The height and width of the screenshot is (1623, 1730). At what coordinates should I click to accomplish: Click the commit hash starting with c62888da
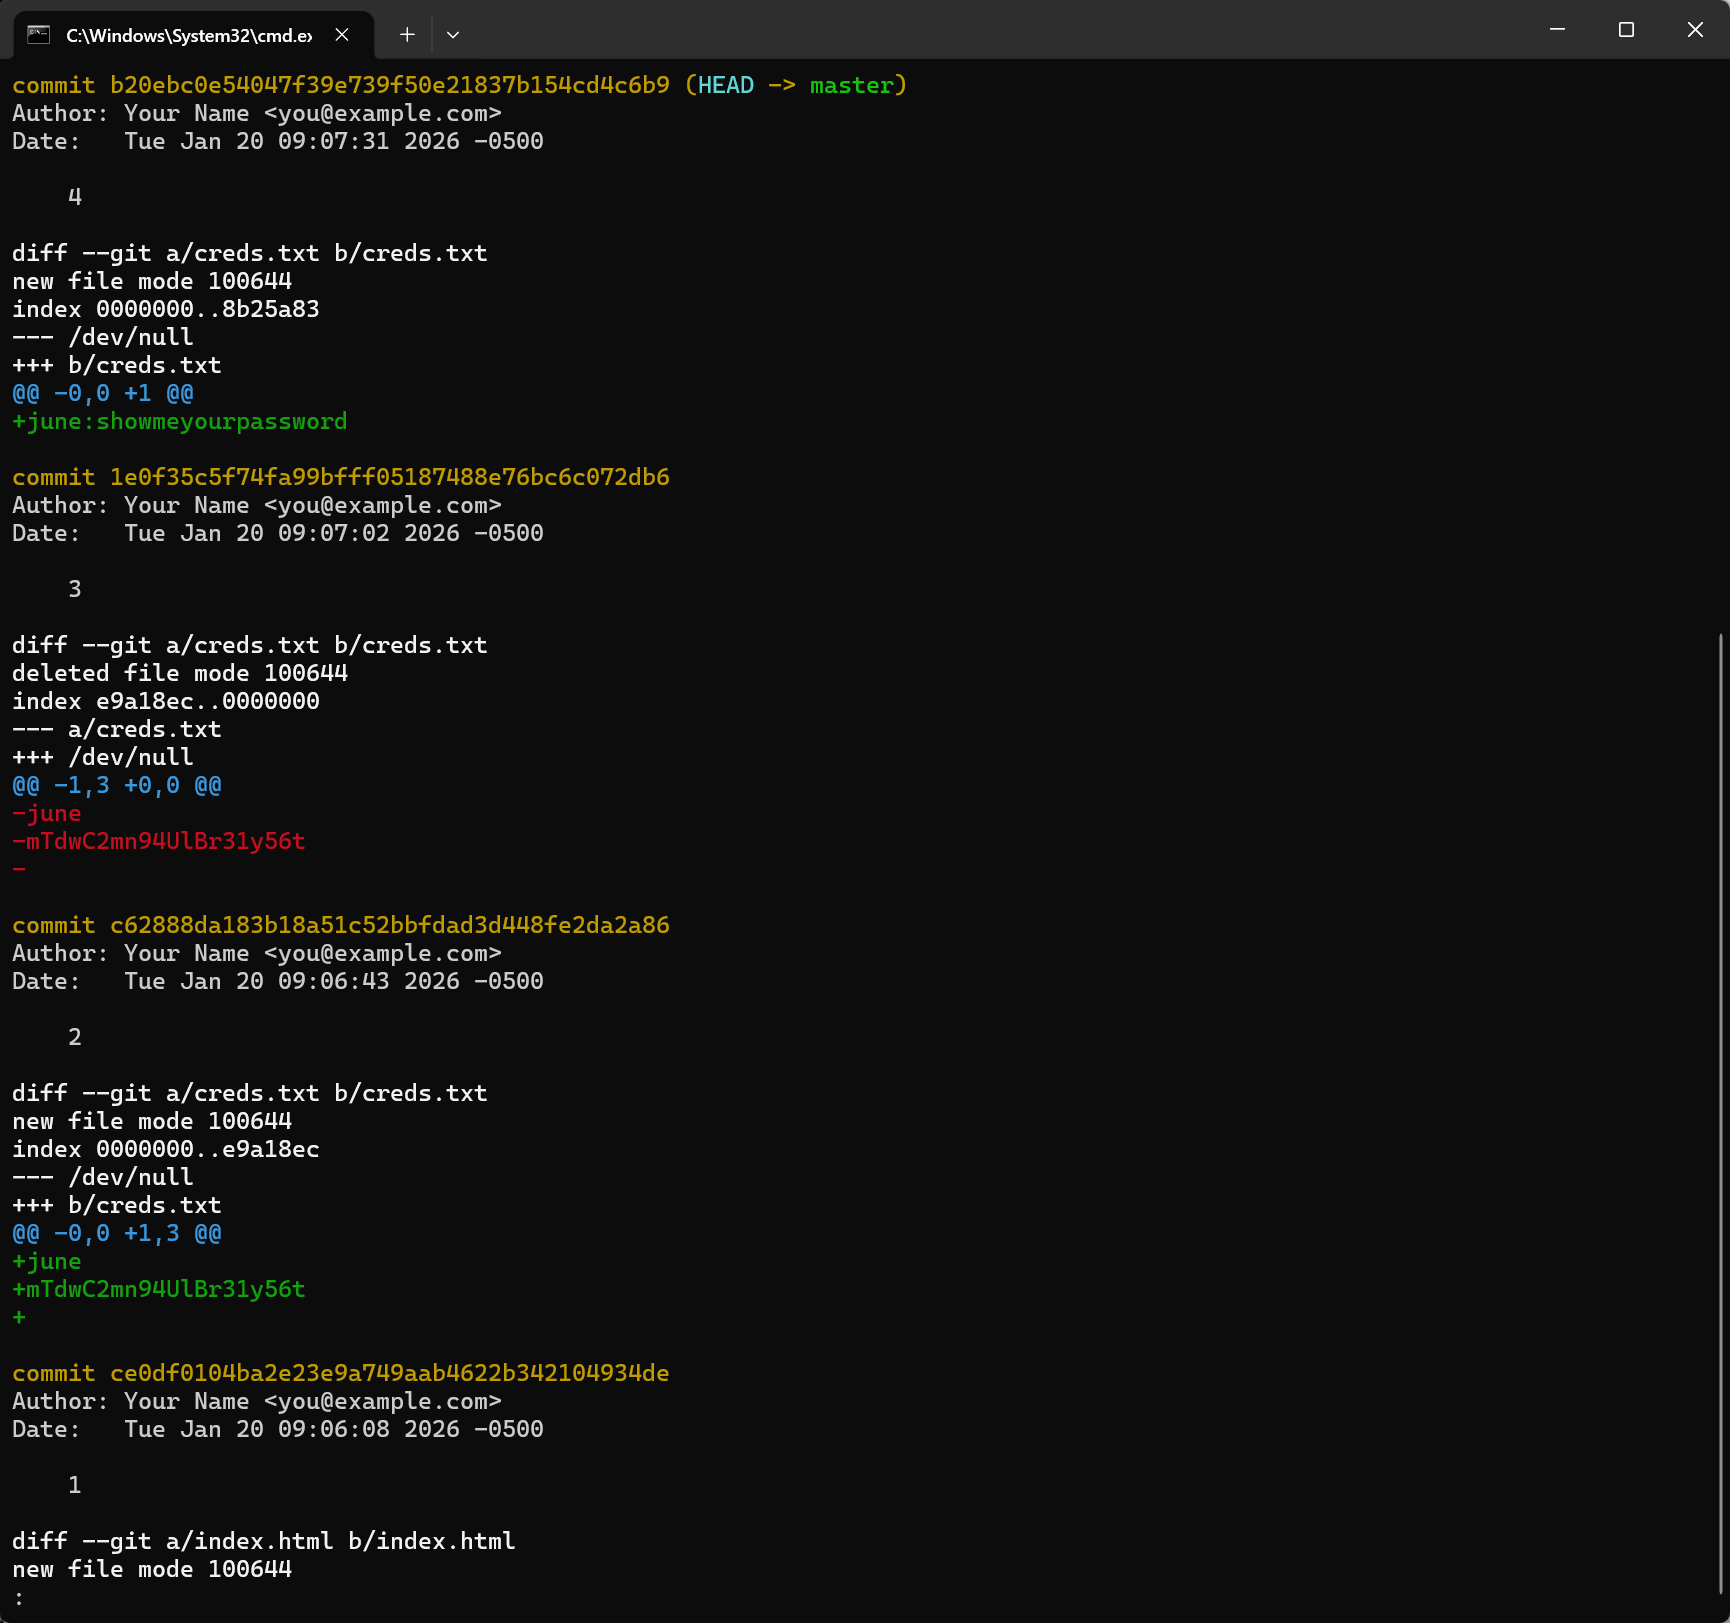click(389, 926)
